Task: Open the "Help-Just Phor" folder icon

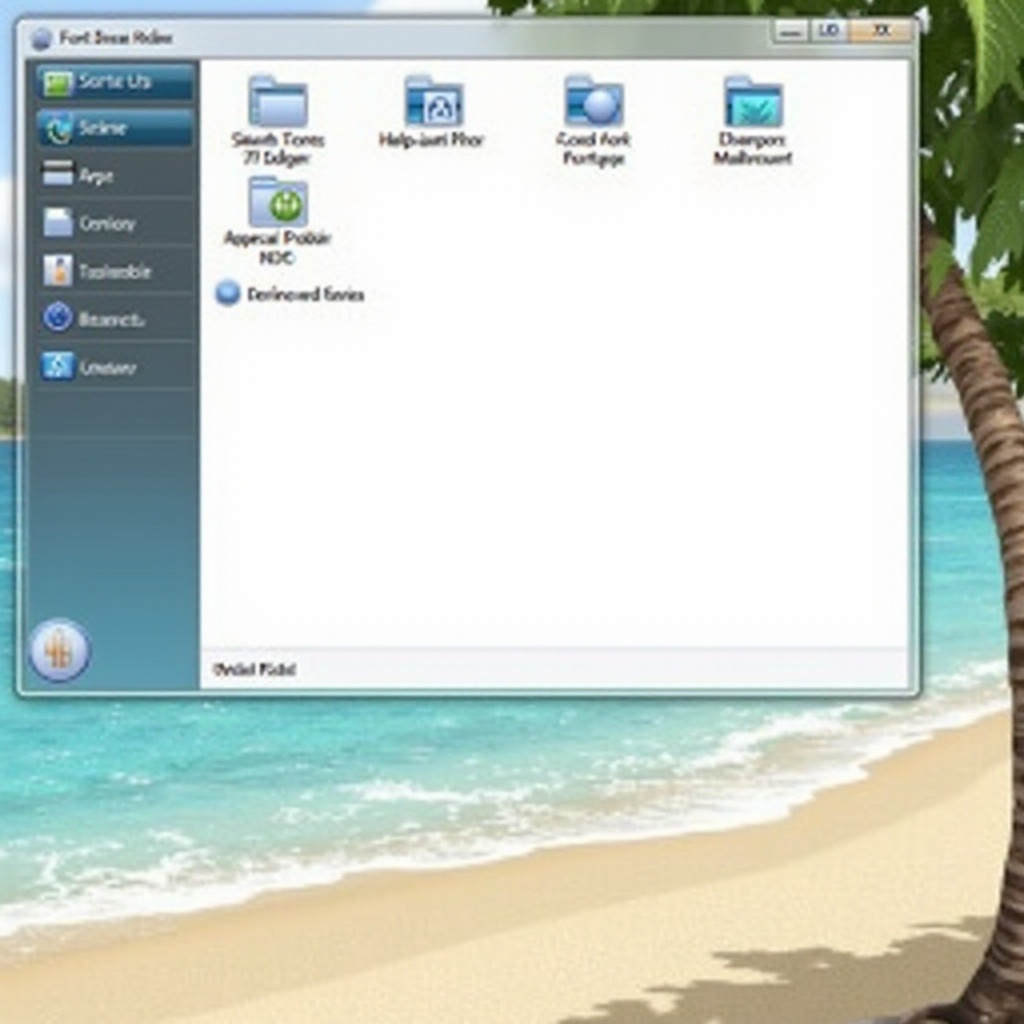Action: [433, 102]
